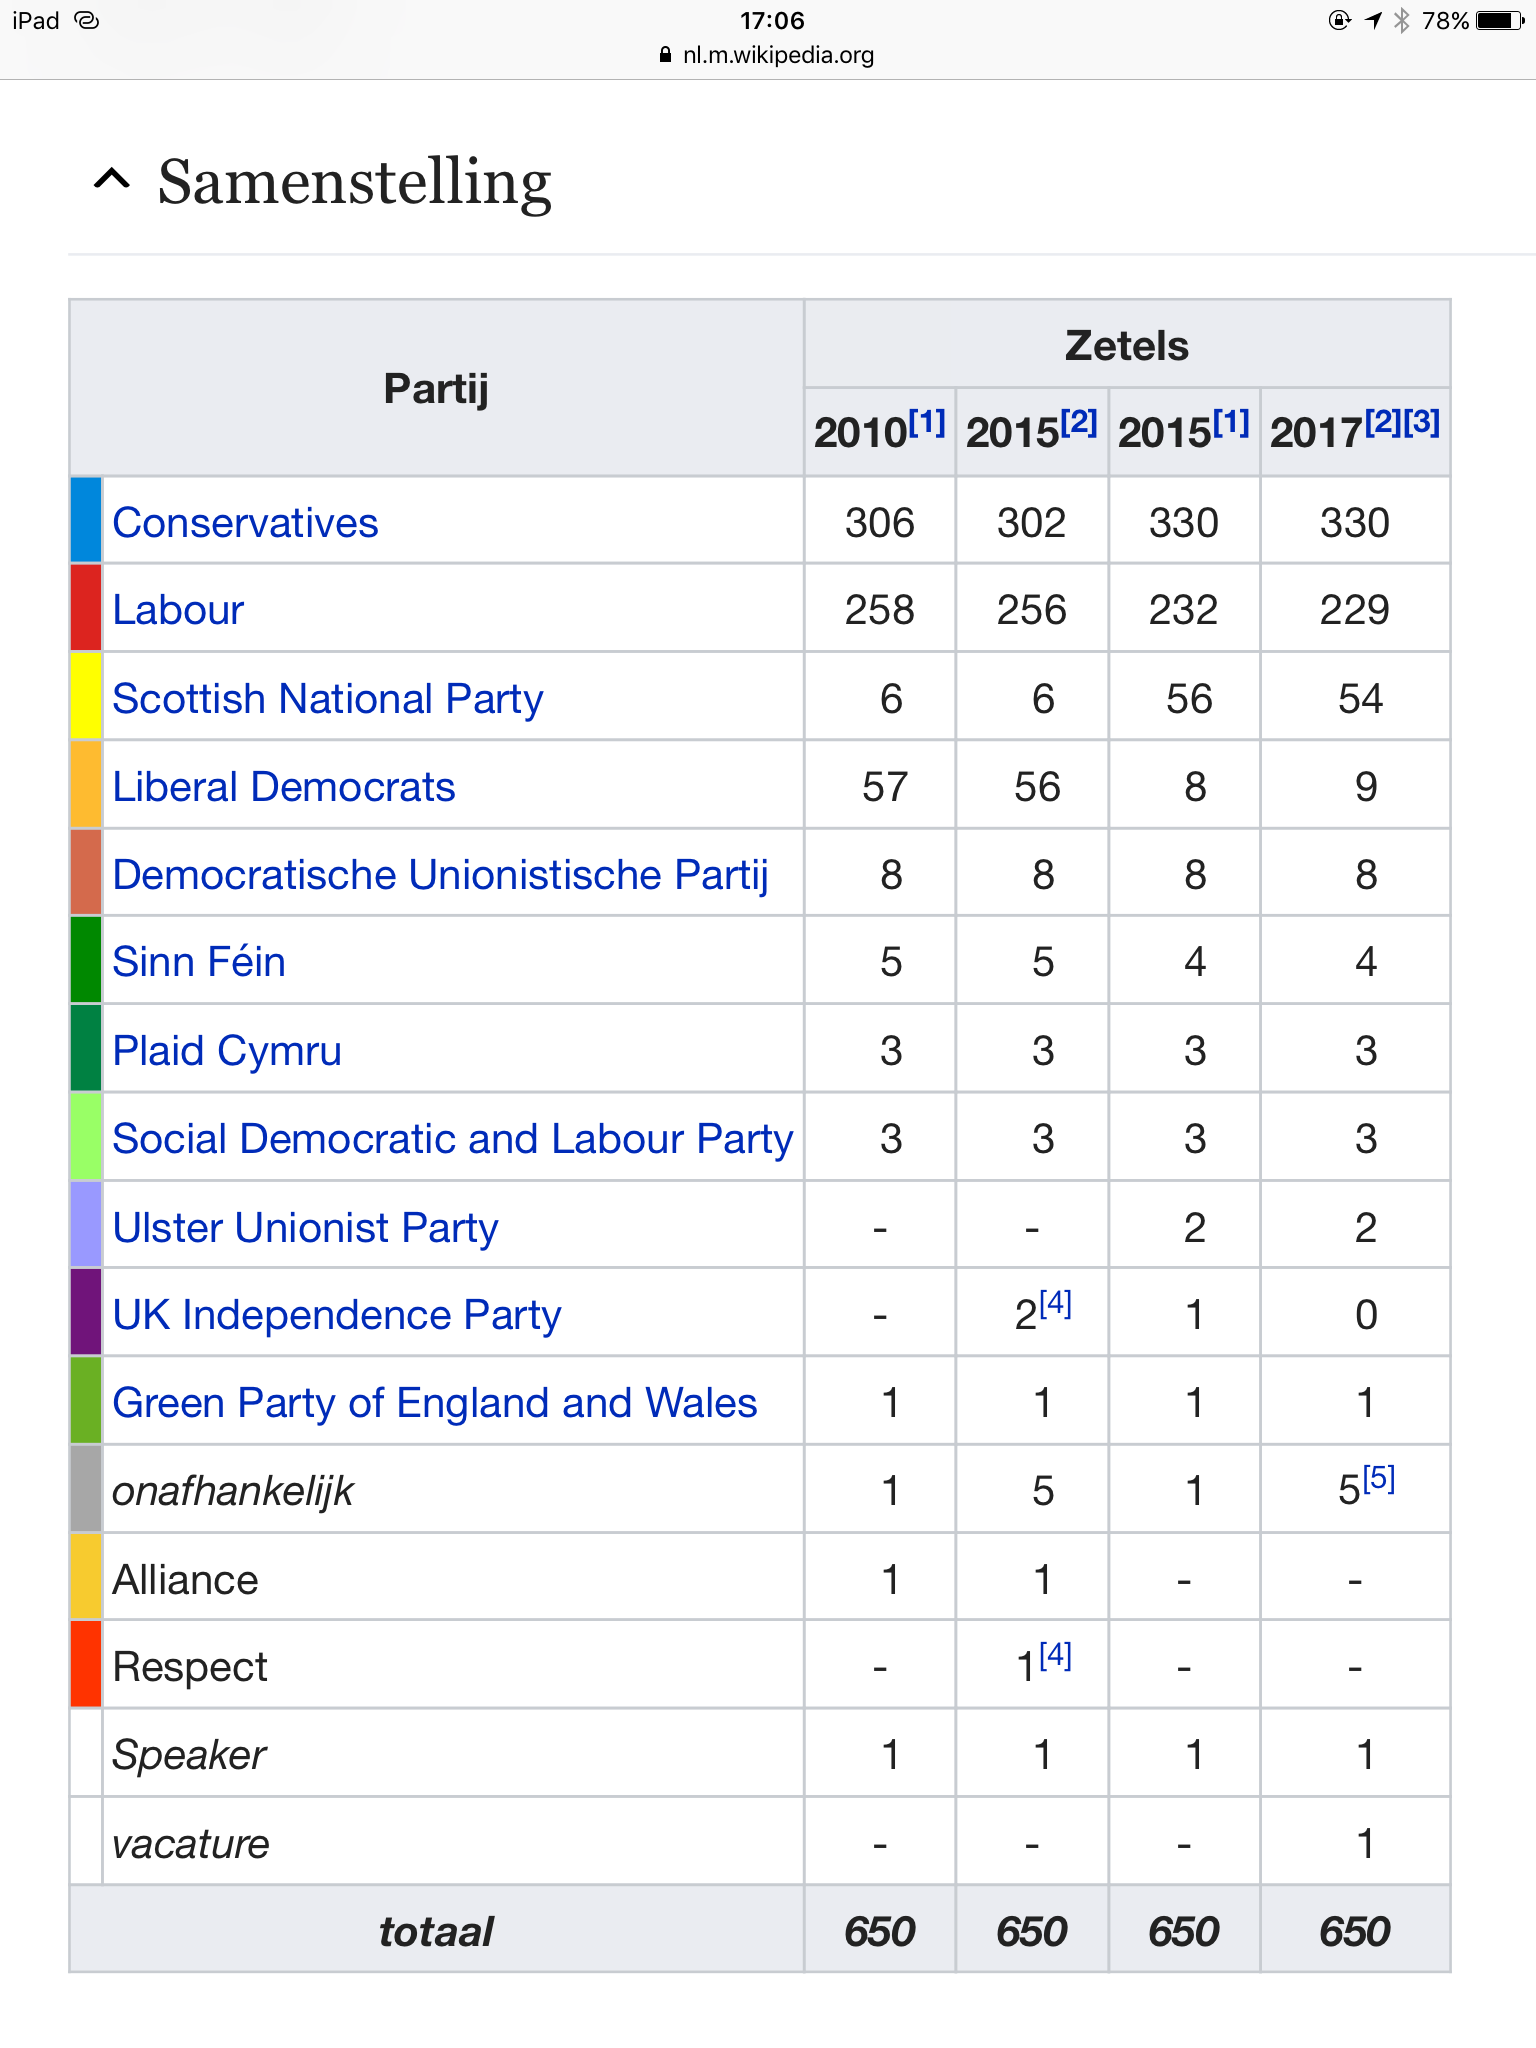Open the Conservatives party link

(x=245, y=523)
